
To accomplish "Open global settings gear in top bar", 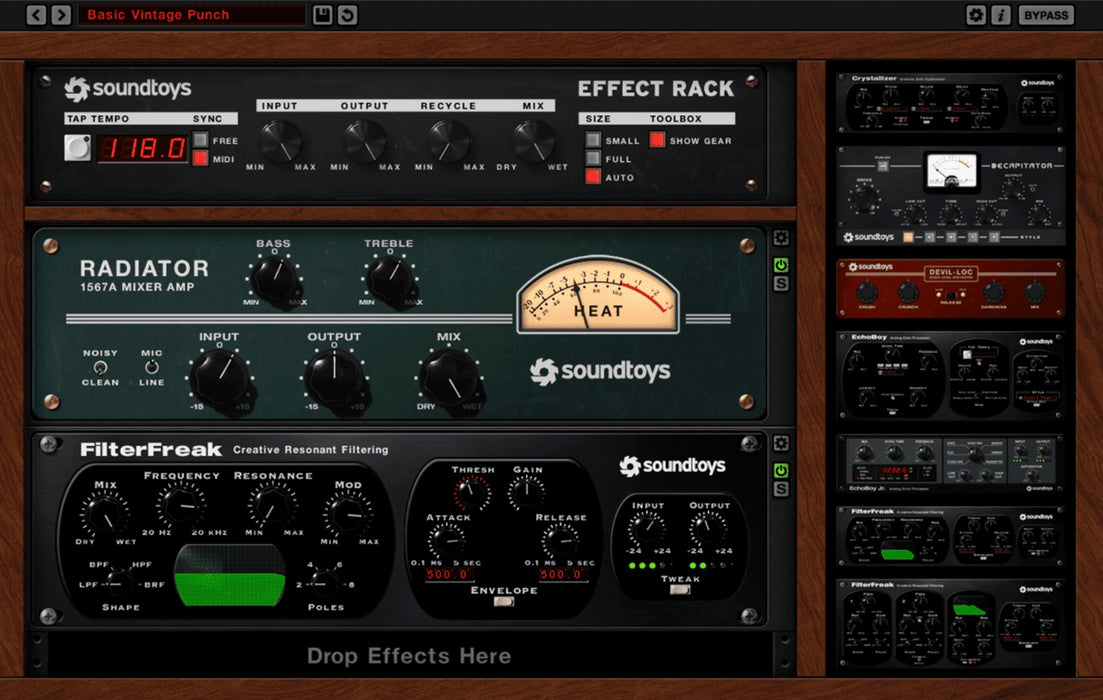I will 976,15.
